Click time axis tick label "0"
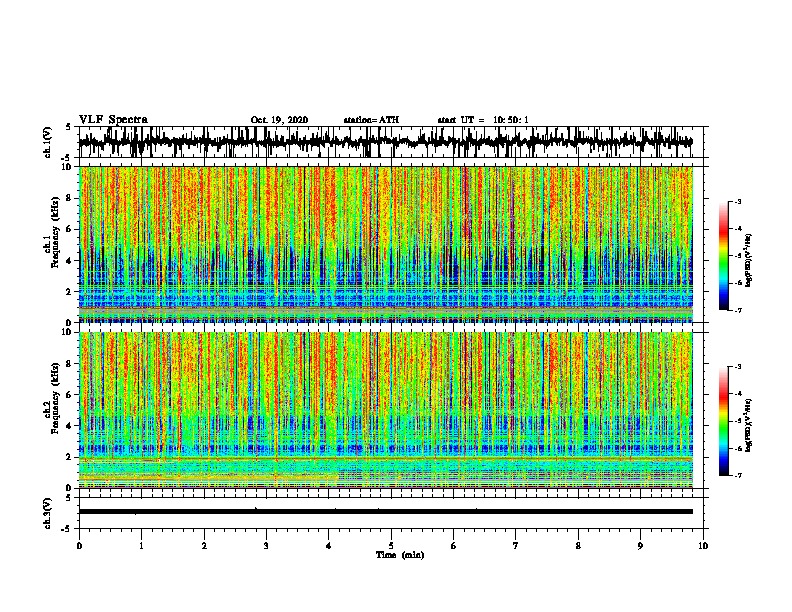Viewport: 792px width, 612px height. (79, 546)
